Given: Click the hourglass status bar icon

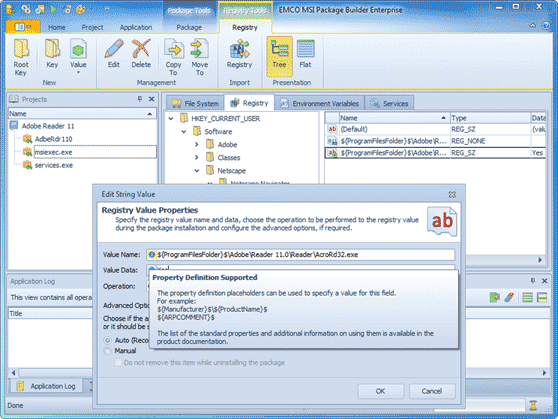Looking at the screenshot, I should (x=533, y=405).
